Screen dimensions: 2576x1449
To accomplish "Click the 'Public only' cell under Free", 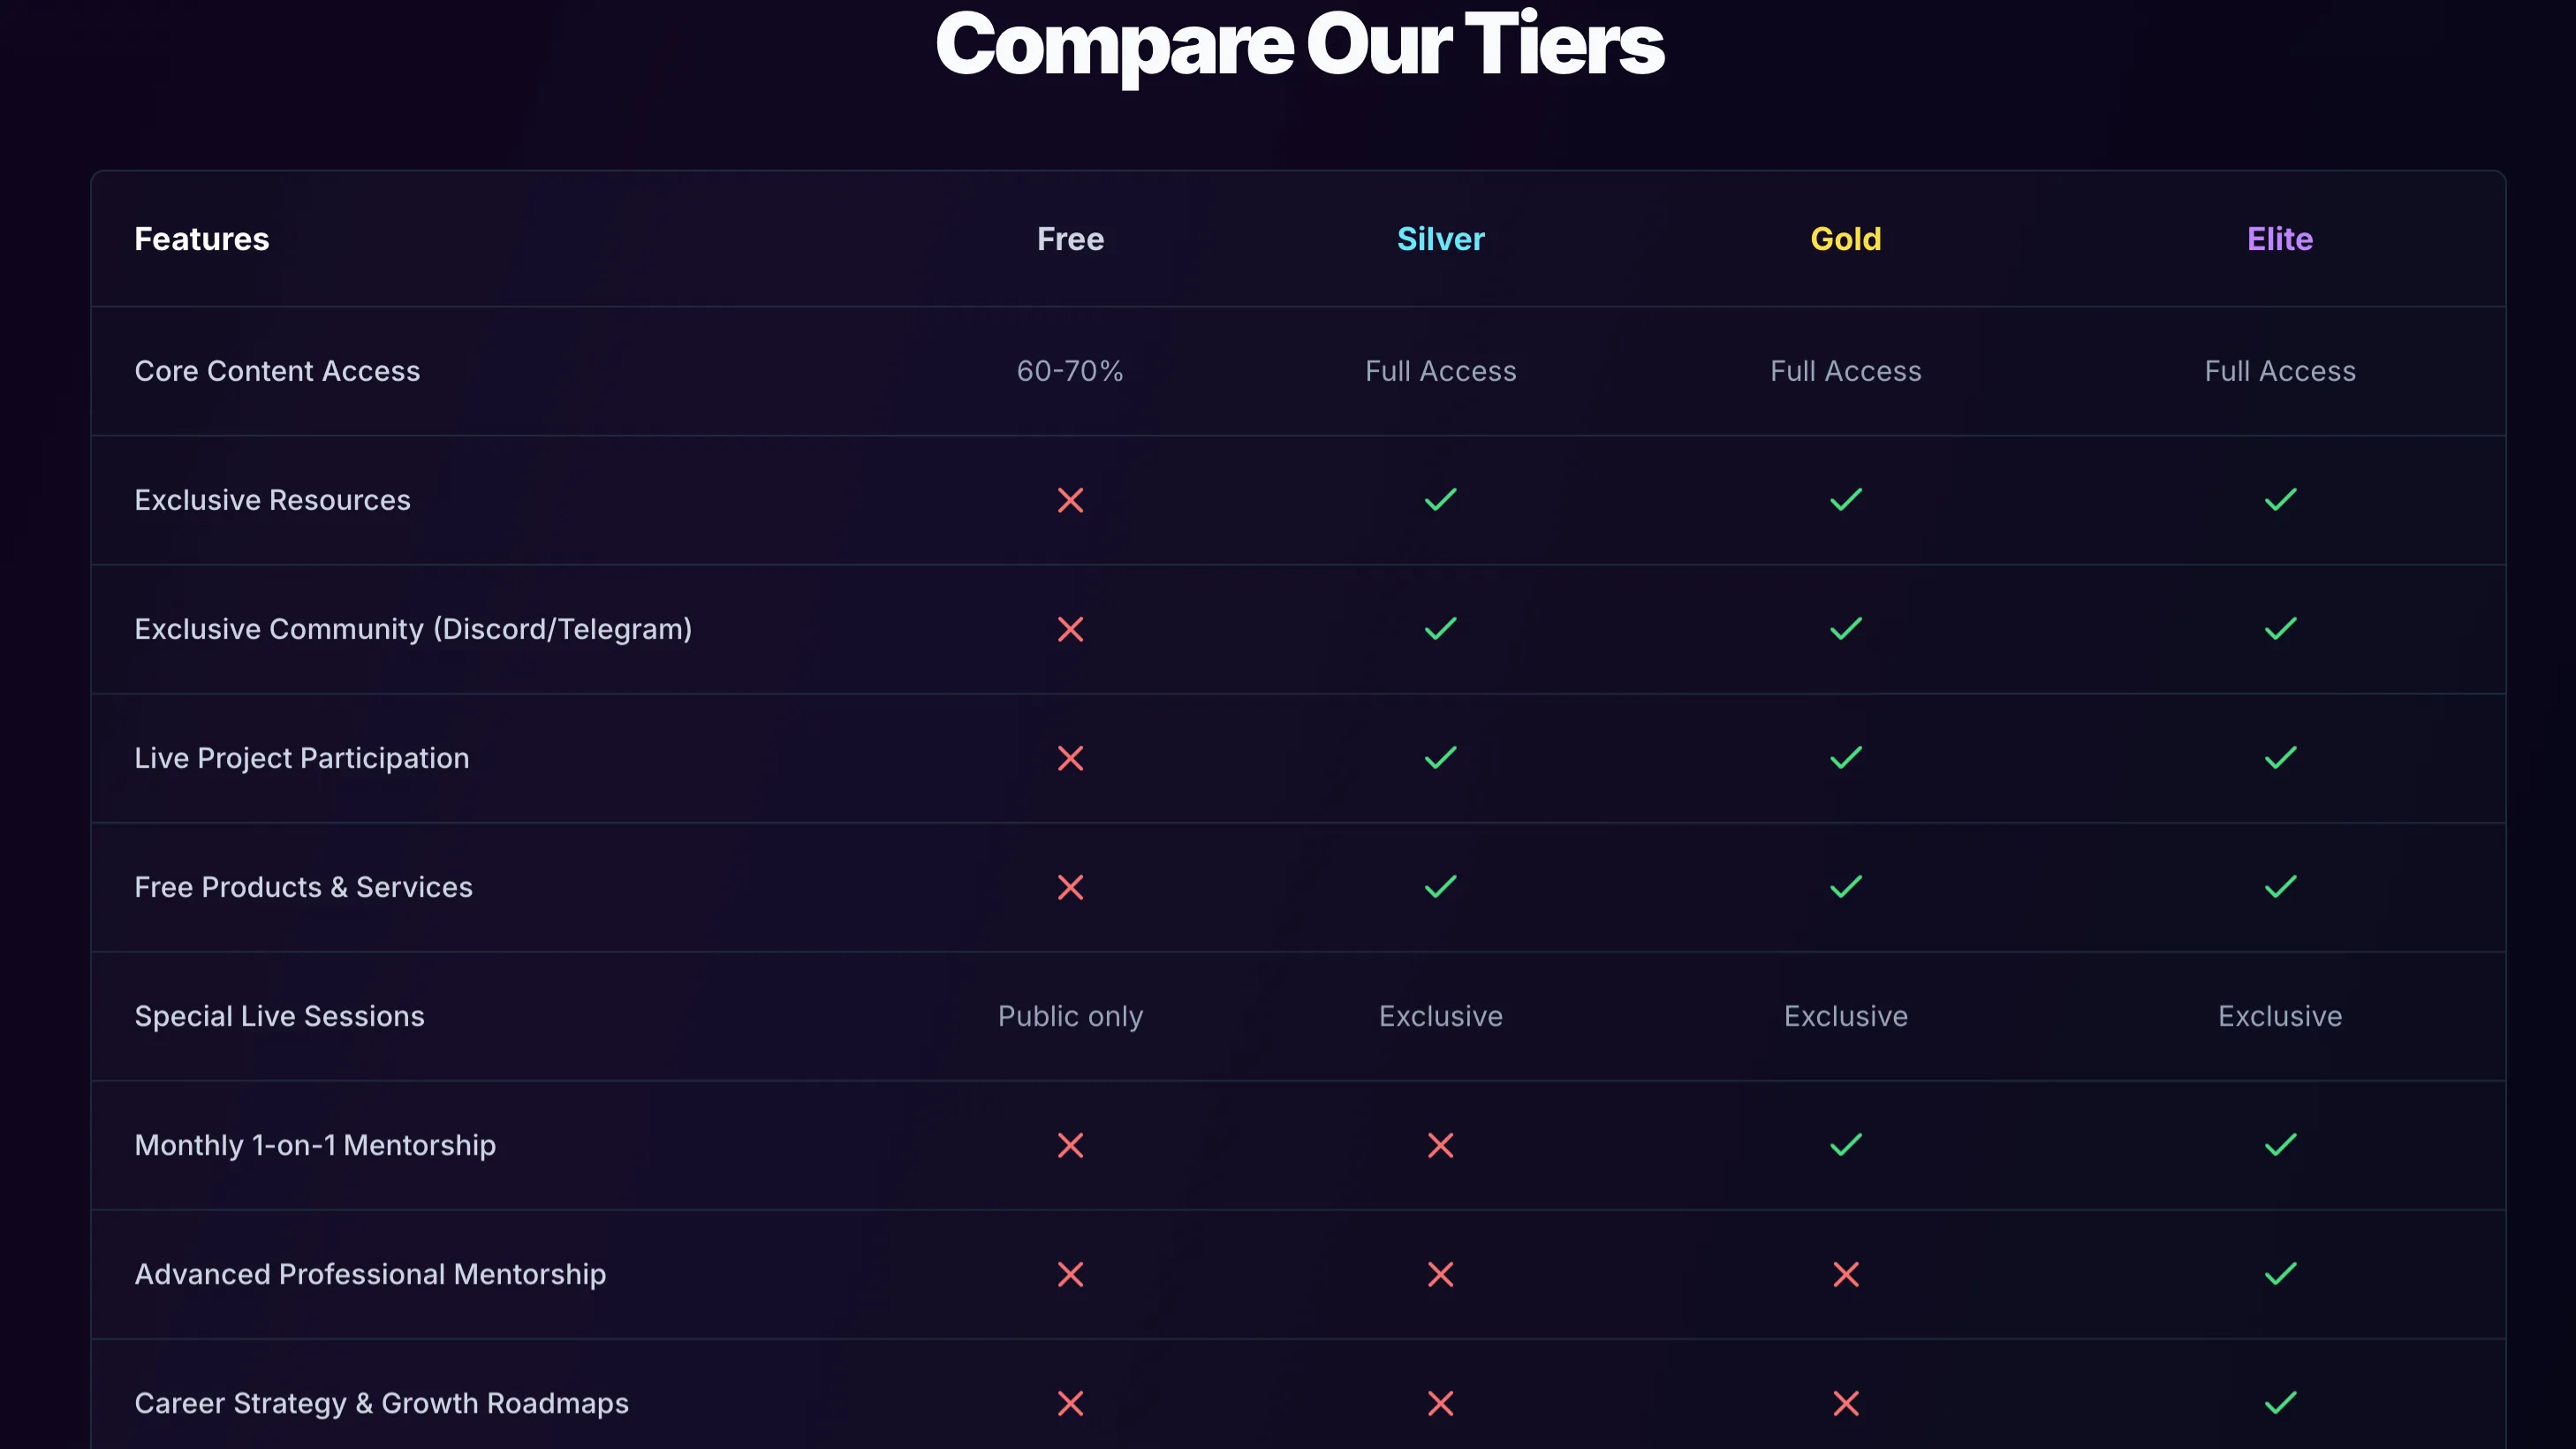I will pos(1070,1016).
